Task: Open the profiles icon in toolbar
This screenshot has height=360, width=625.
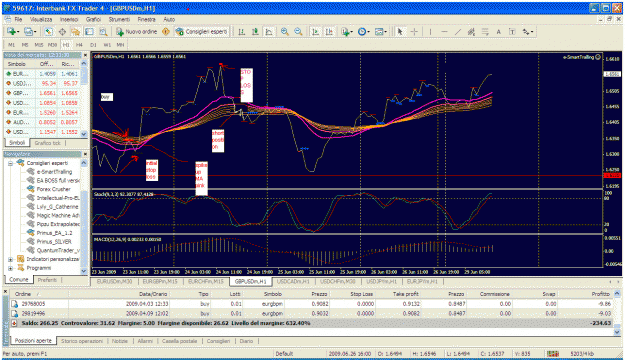Action: tap(29, 31)
